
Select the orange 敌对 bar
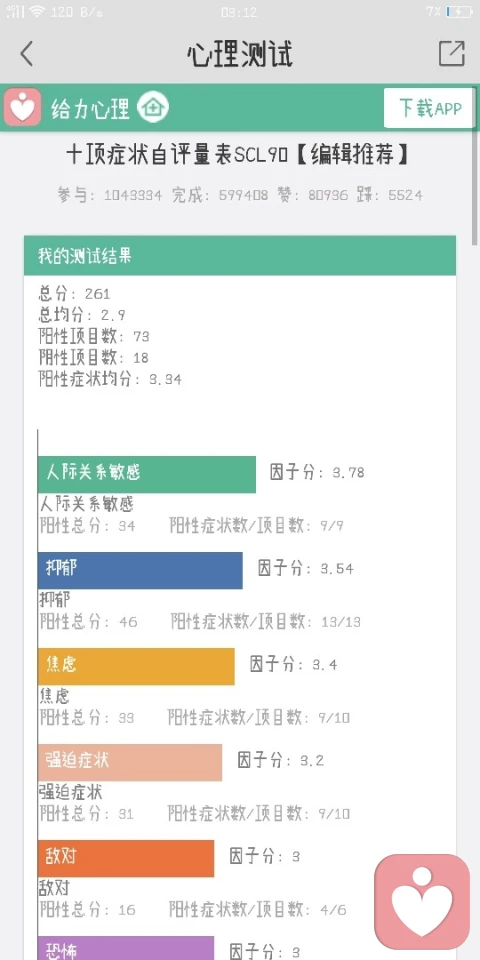point(126,858)
